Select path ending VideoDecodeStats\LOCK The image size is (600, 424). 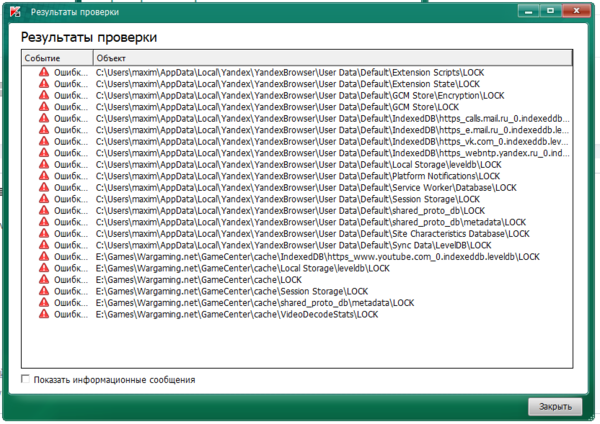click(237, 314)
